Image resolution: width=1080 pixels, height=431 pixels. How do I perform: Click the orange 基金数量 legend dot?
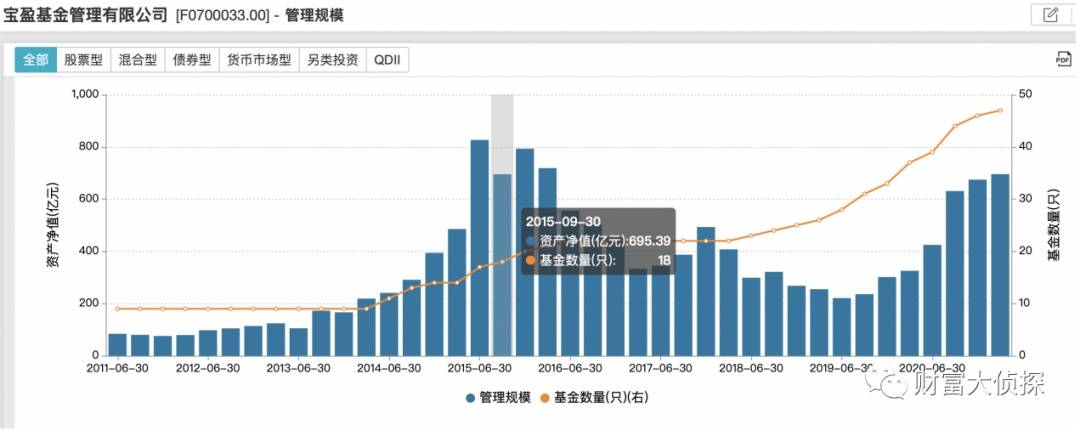coord(545,398)
